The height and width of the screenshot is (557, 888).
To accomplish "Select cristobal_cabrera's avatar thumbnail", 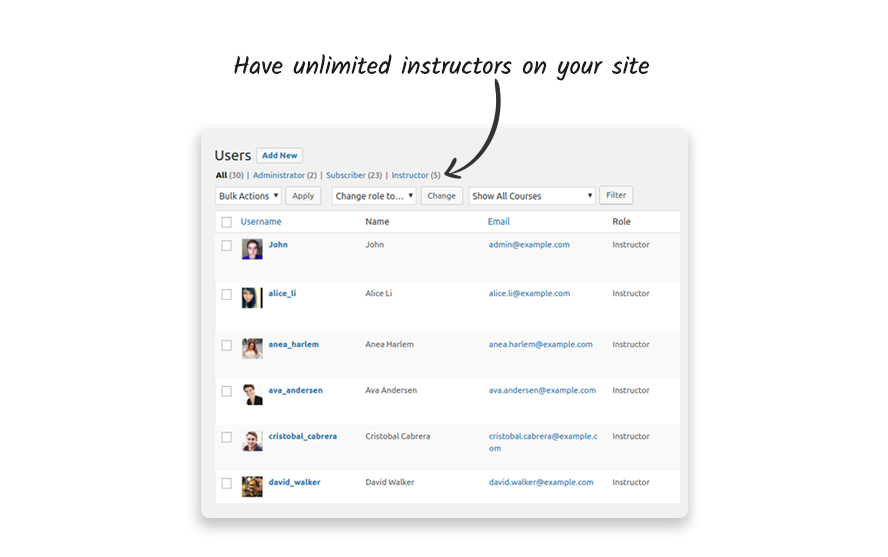I will tap(252, 440).
